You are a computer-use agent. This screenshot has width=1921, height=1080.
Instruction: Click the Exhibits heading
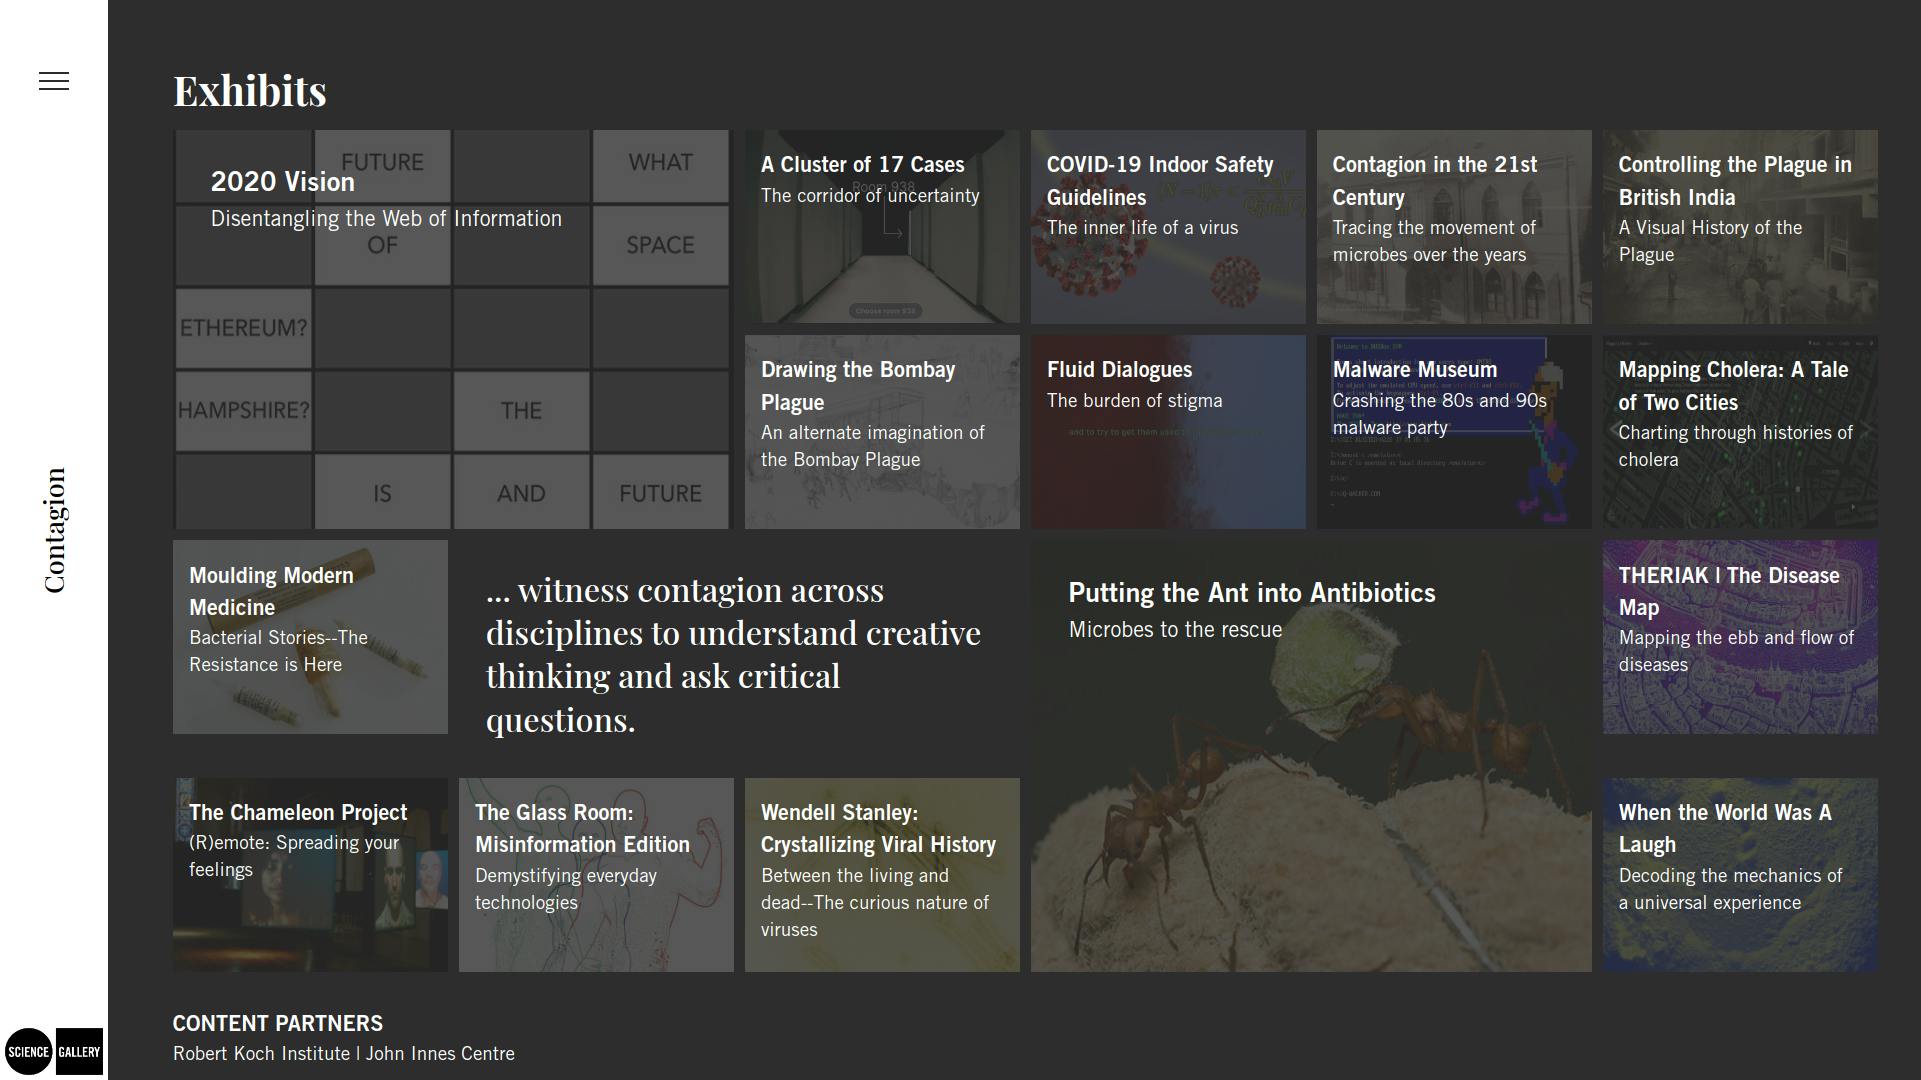[x=250, y=91]
